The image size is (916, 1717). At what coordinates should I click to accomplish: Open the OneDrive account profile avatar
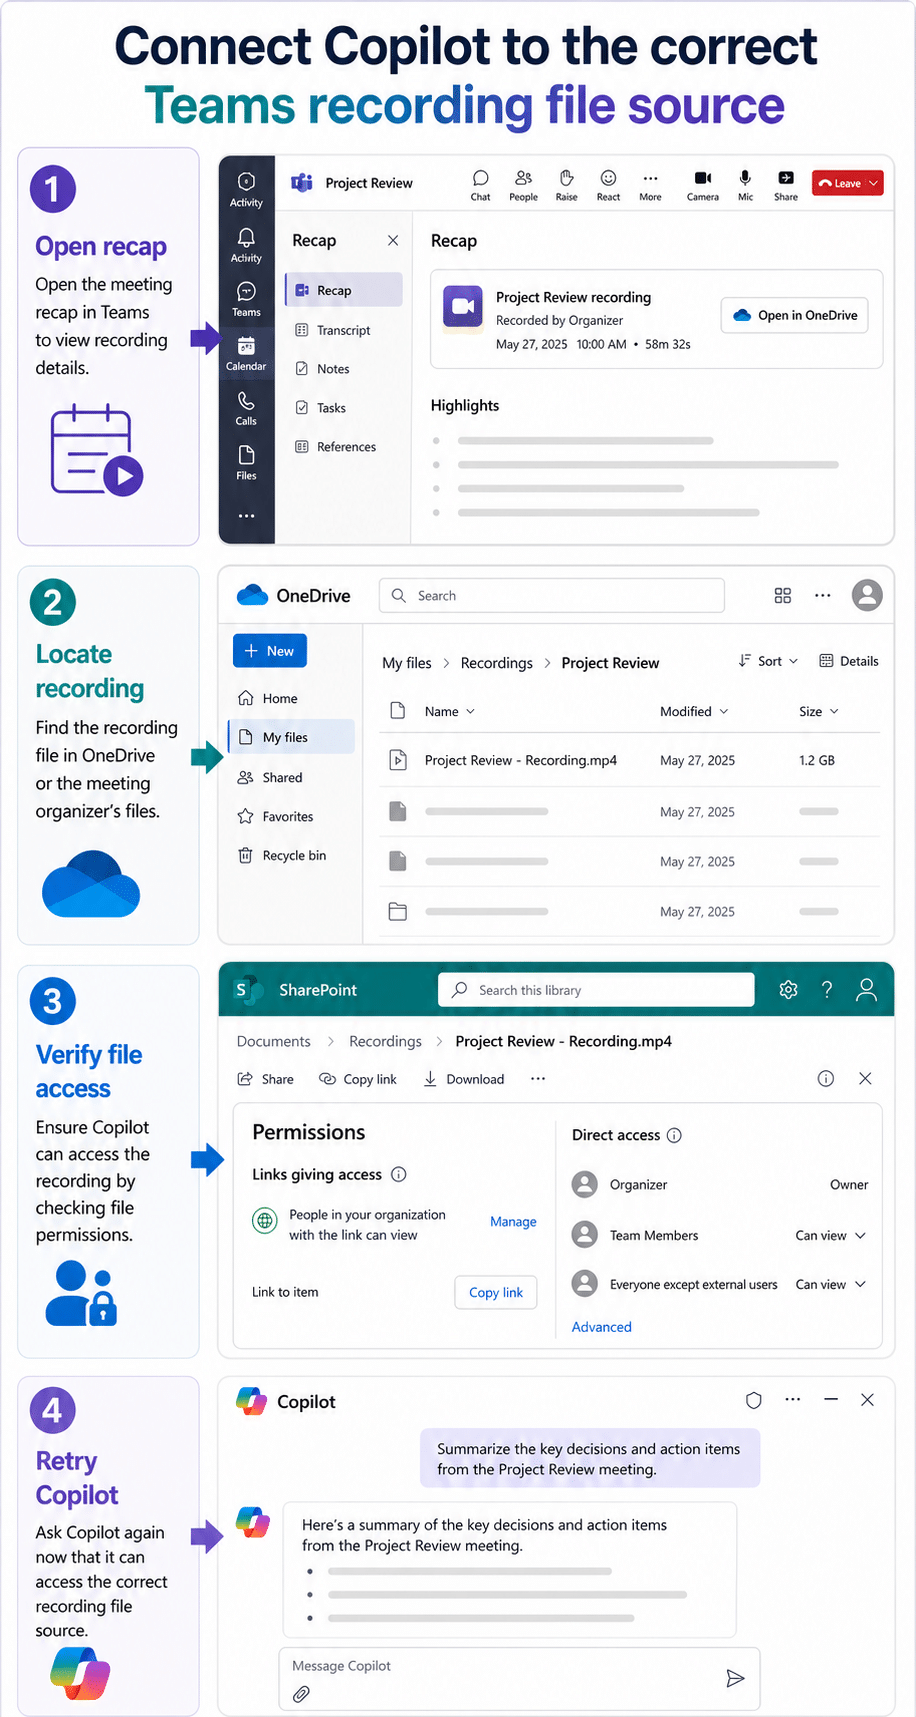(867, 595)
